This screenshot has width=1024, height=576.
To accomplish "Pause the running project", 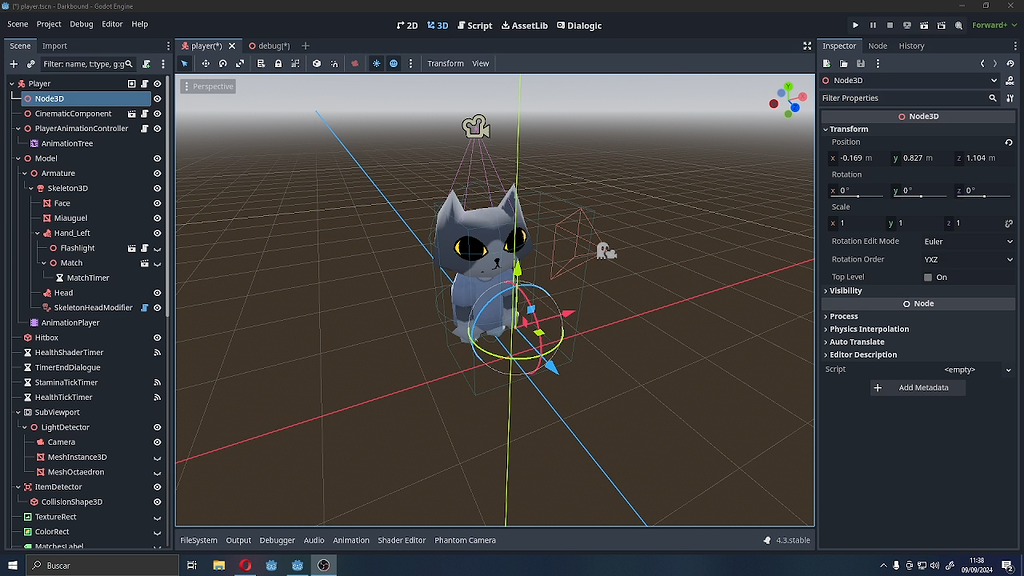I will 872,25.
